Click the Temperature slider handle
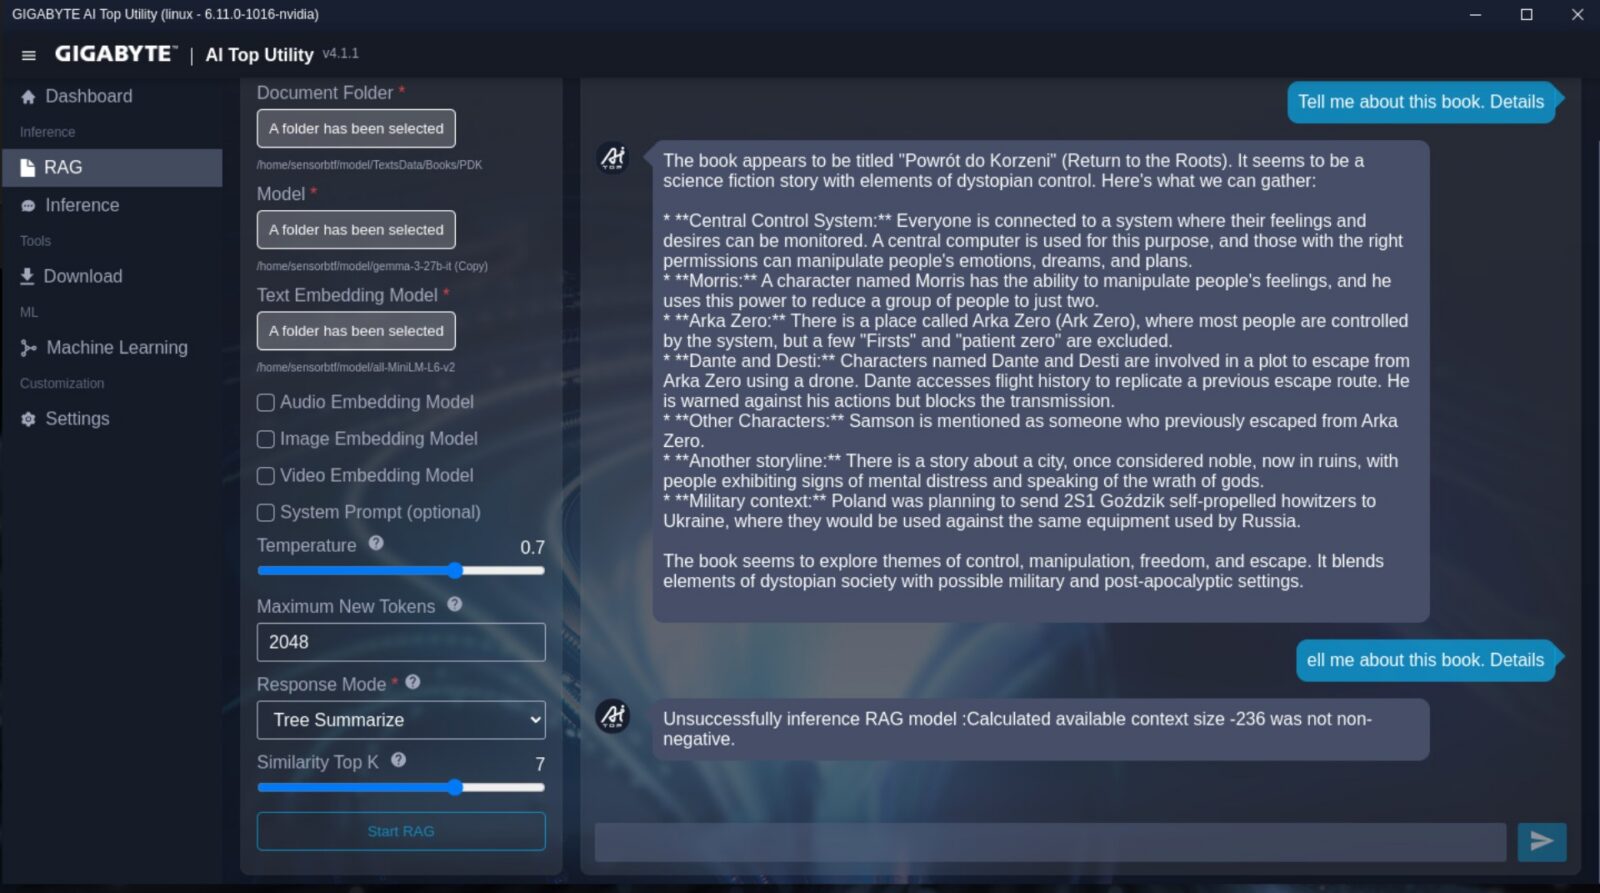Screen dimensions: 1600x893 pyautogui.click(x=455, y=571)
